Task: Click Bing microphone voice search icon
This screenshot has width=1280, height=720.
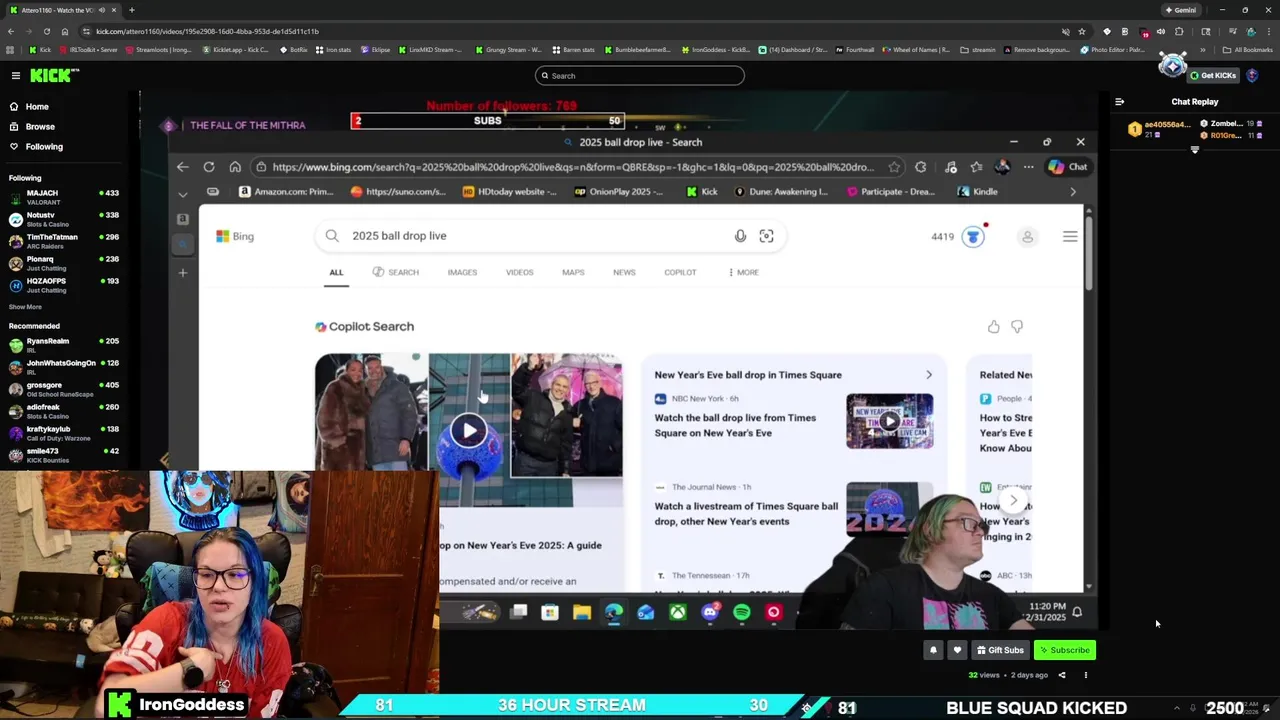Action: click(740, 236)
